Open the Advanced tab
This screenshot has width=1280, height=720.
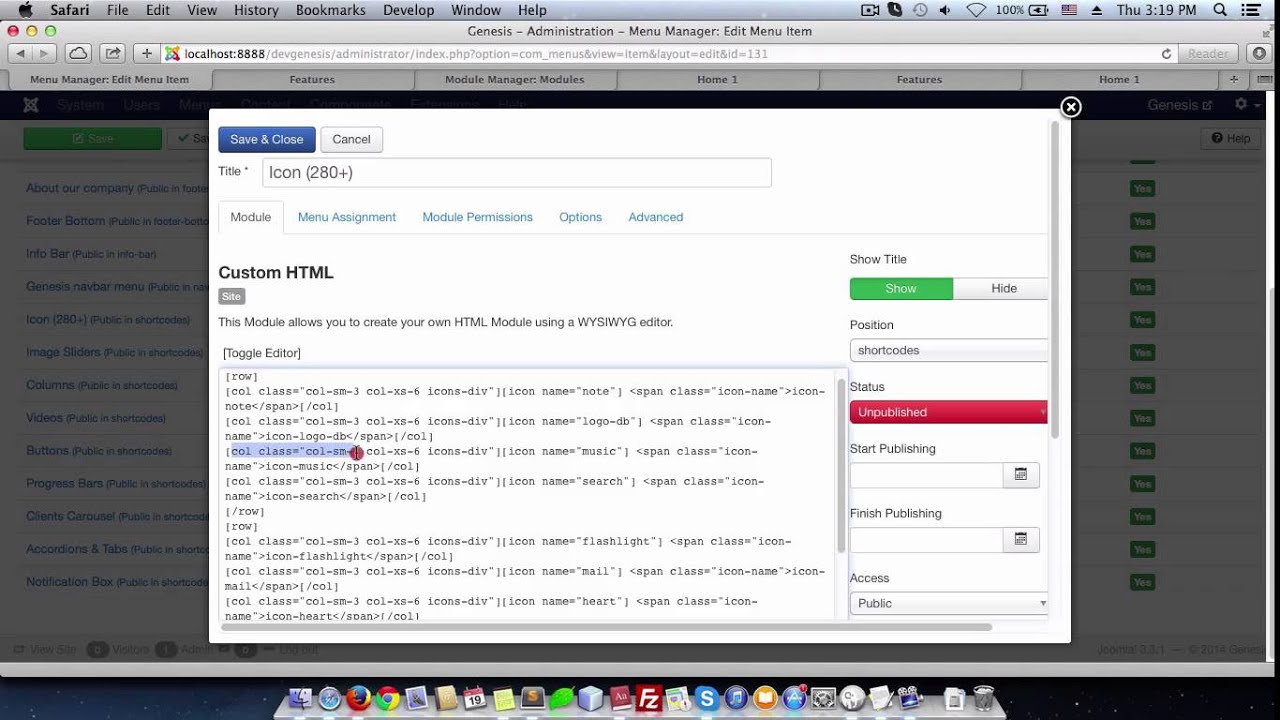coord(656,217)
